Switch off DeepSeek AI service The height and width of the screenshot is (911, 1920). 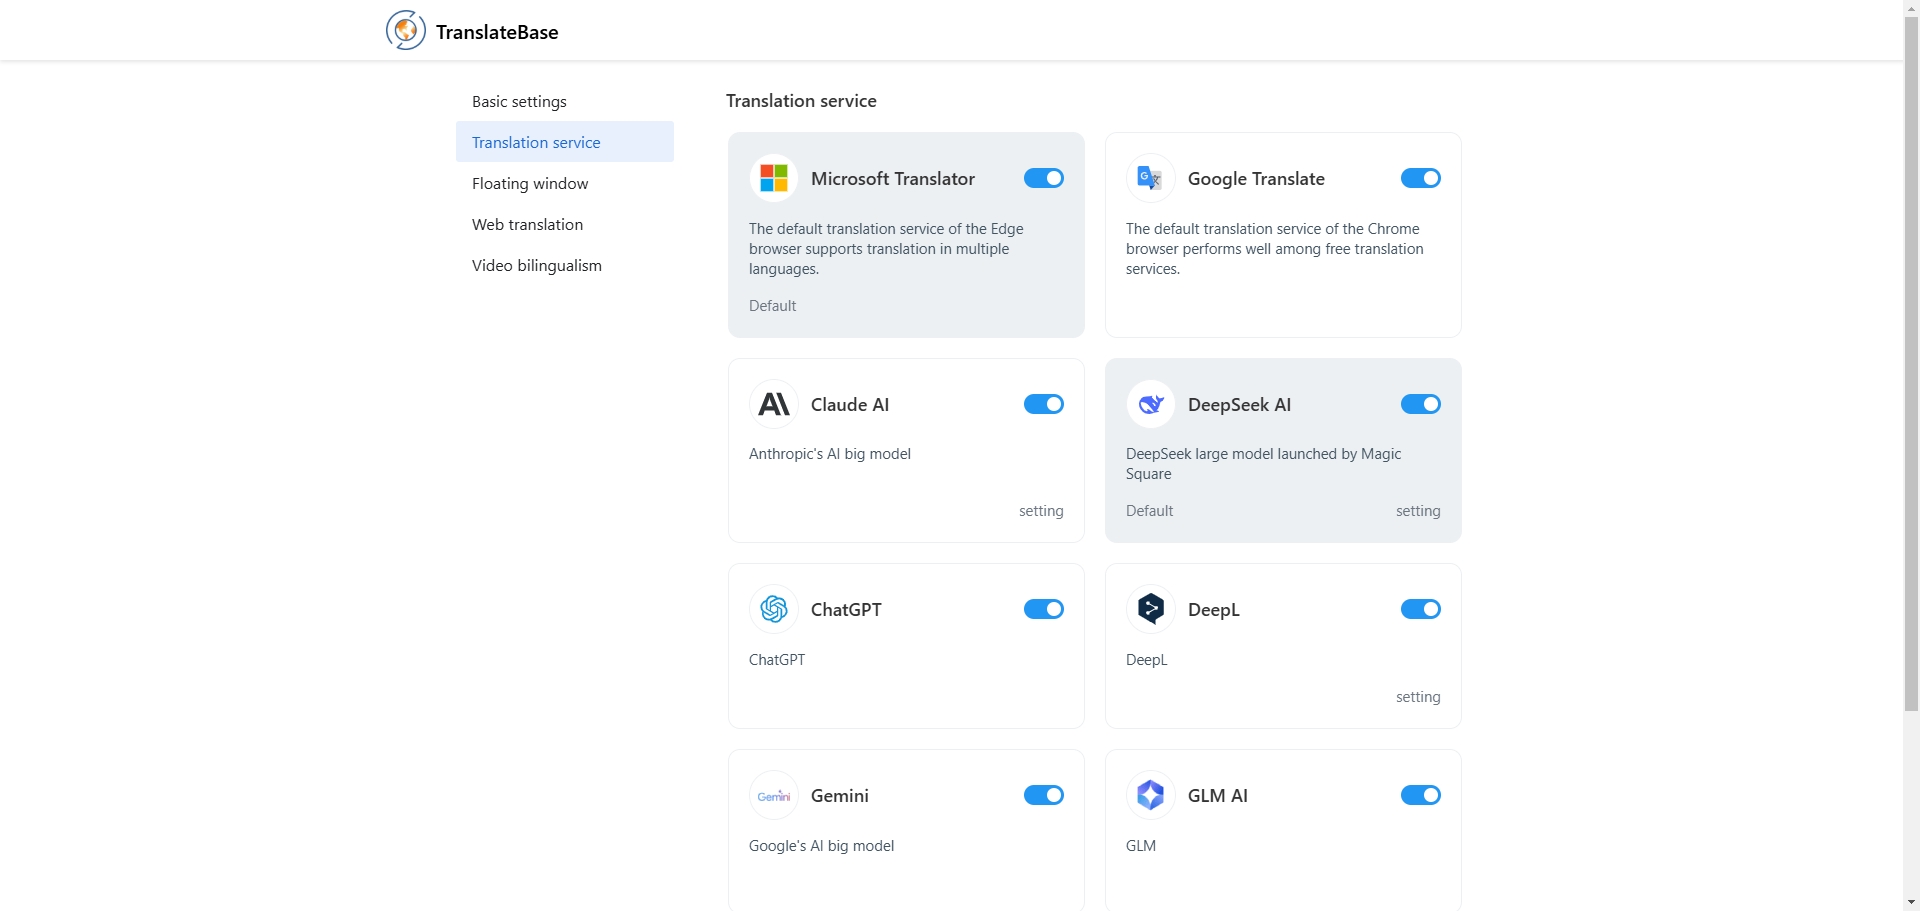1420,404
